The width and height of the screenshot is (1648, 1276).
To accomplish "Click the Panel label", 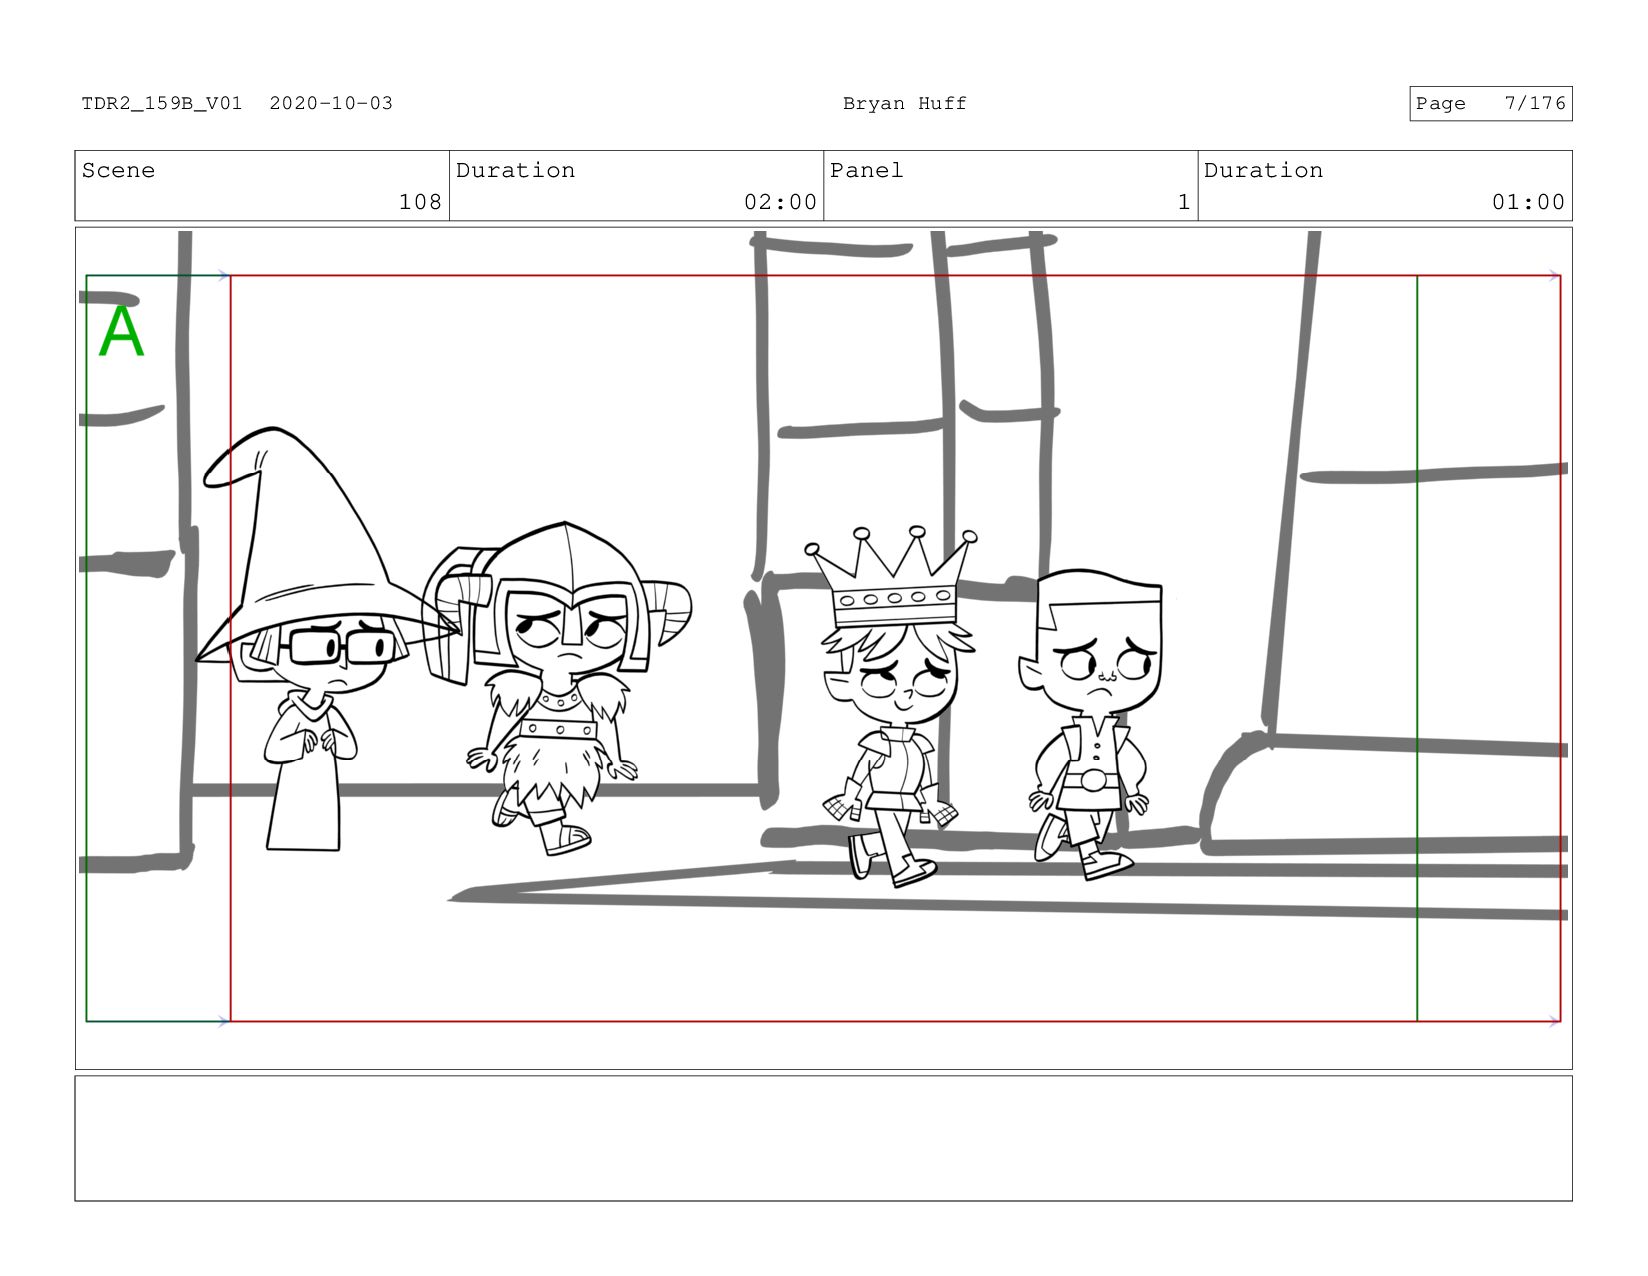I will point(866,170).
